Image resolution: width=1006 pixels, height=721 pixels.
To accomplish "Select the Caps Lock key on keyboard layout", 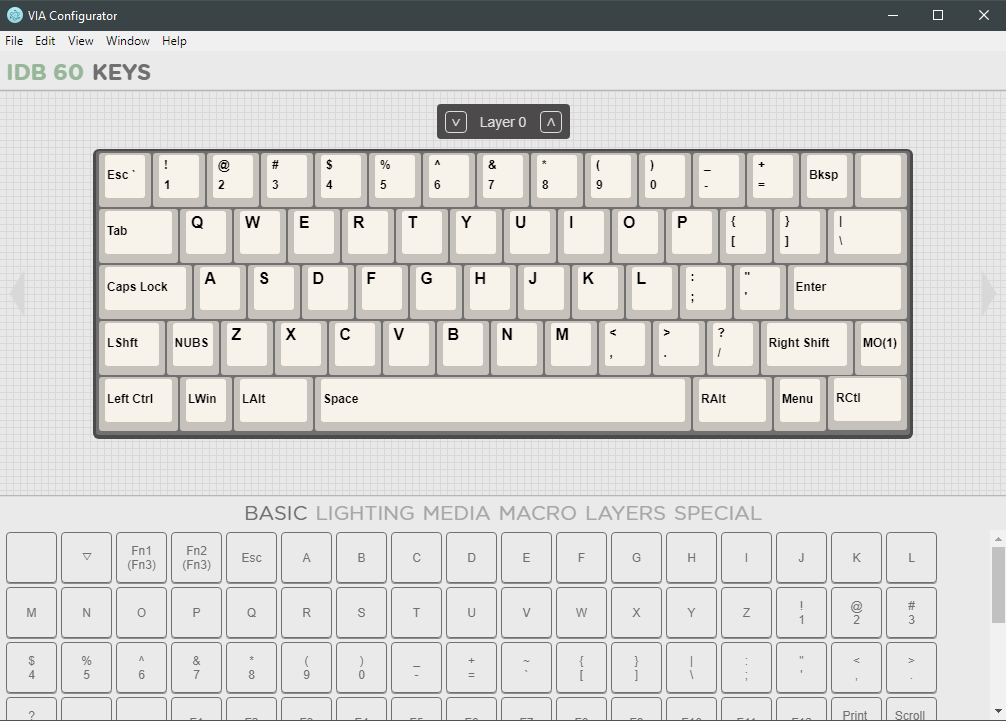I will [145, 288].
